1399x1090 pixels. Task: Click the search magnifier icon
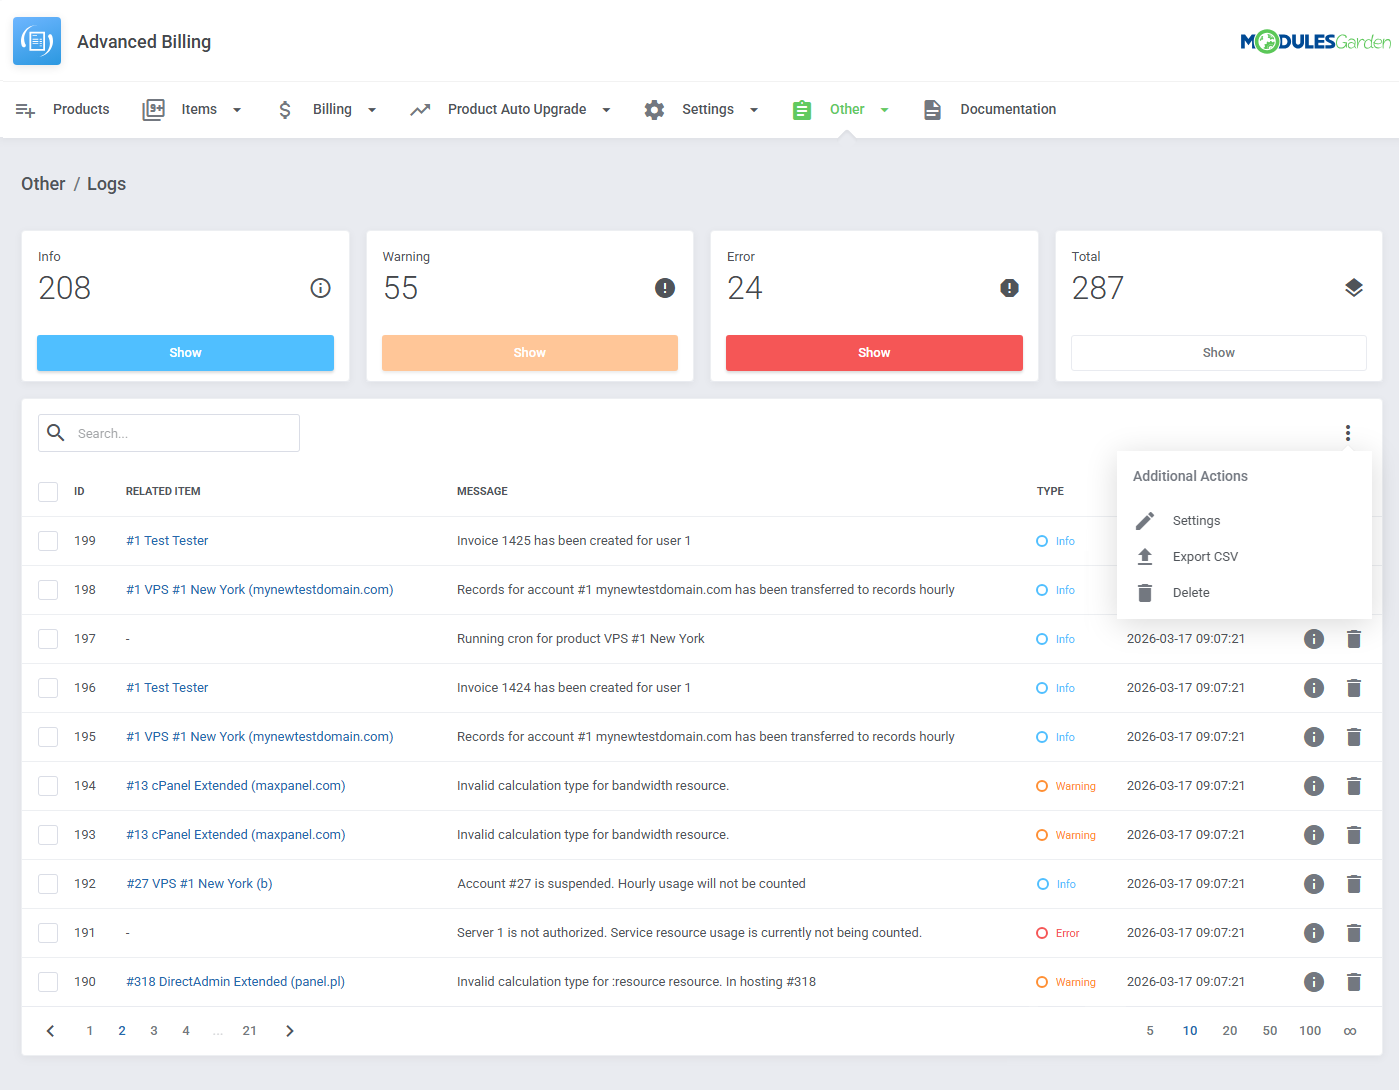56,432
